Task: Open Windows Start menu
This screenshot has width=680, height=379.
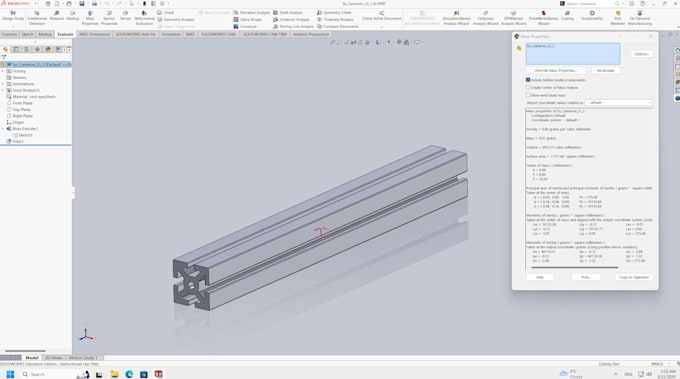Action: point(10,374)
